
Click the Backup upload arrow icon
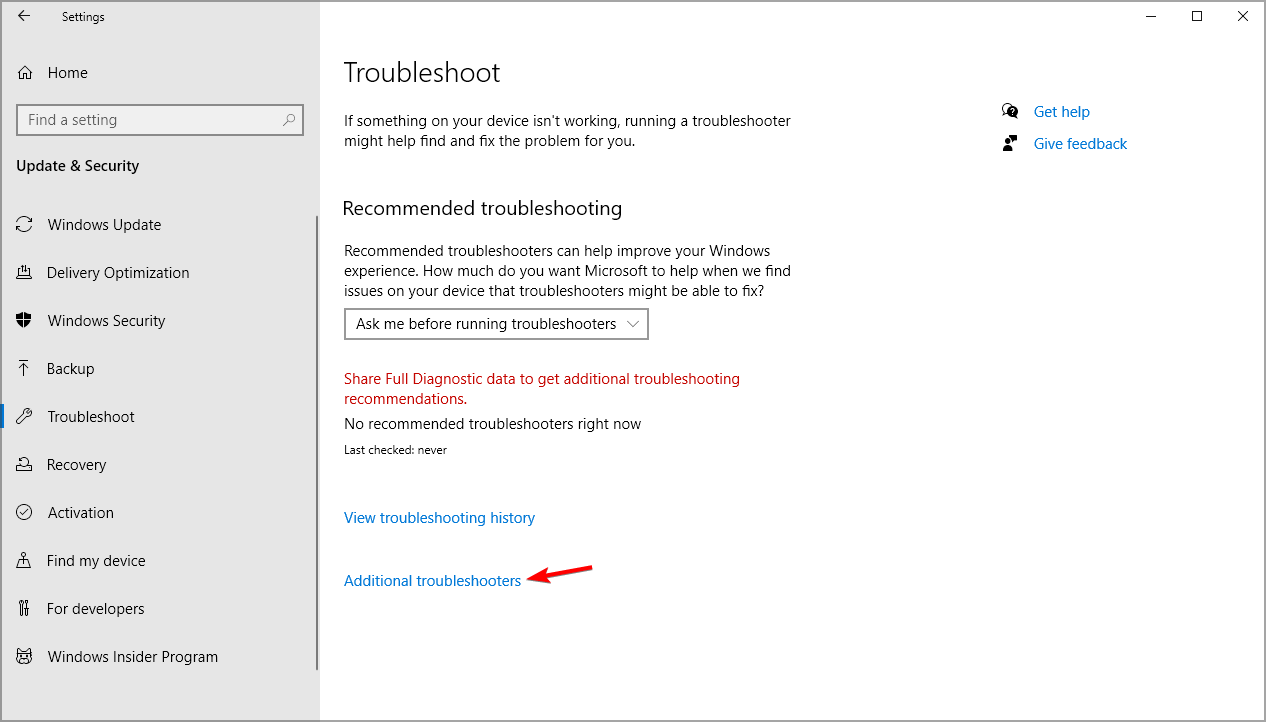tap(25, 369)
